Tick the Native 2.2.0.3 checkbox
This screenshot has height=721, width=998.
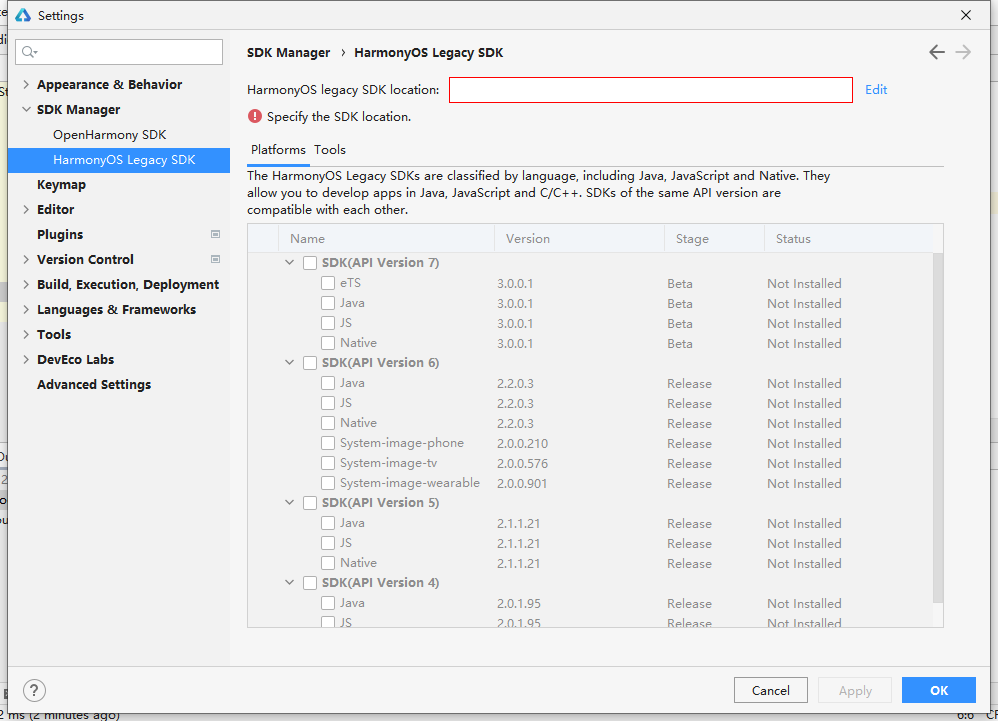328,423
